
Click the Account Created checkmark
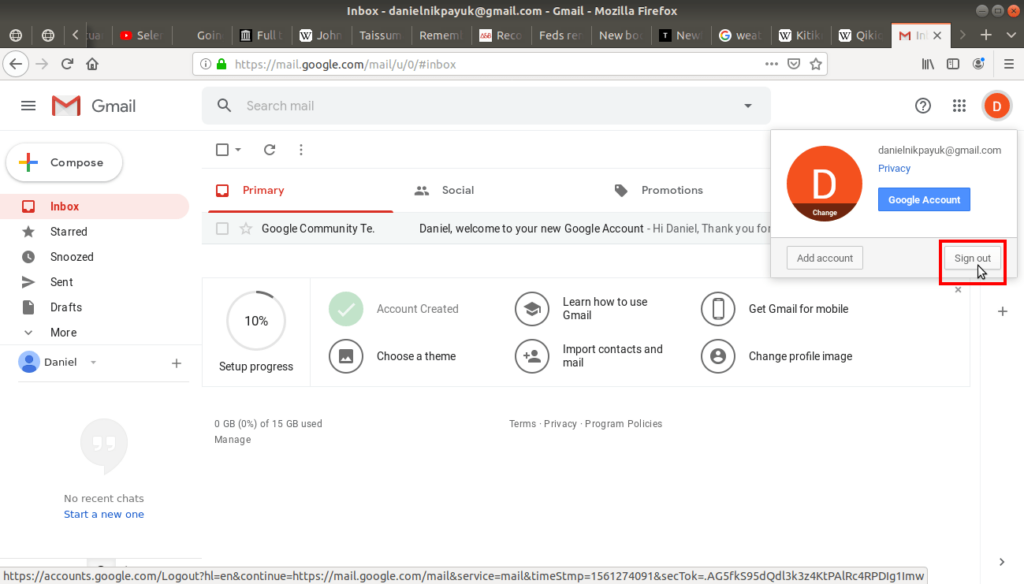click(345, 309)
